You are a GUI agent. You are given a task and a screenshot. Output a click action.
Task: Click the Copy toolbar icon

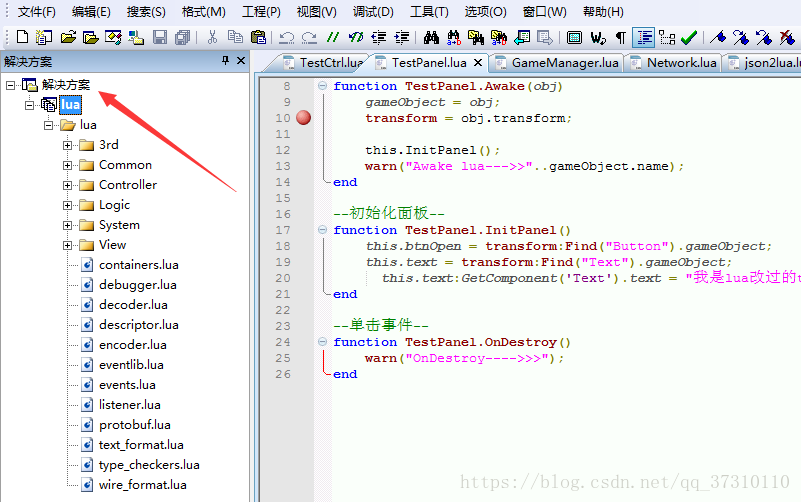235,37
